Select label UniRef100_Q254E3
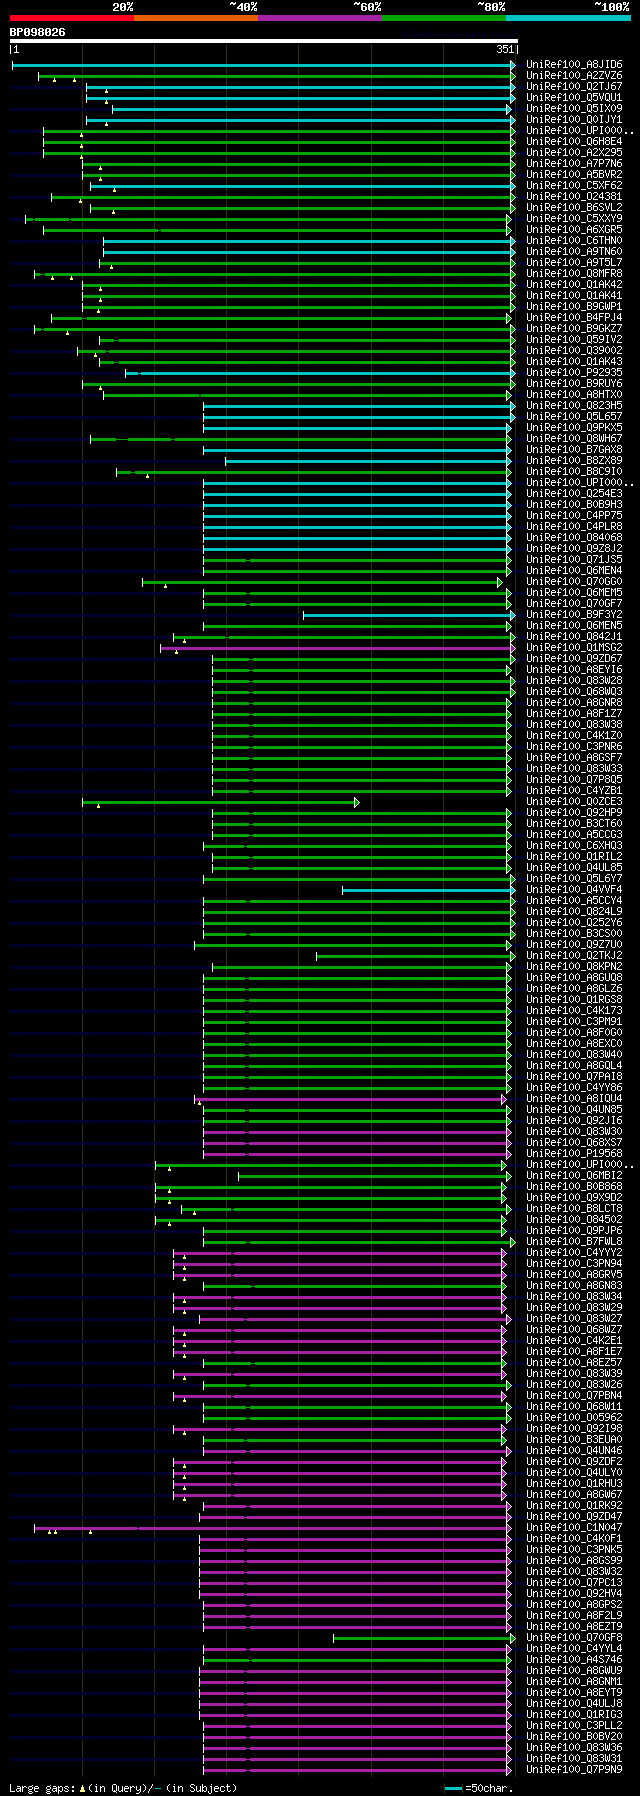 [574, 494]
